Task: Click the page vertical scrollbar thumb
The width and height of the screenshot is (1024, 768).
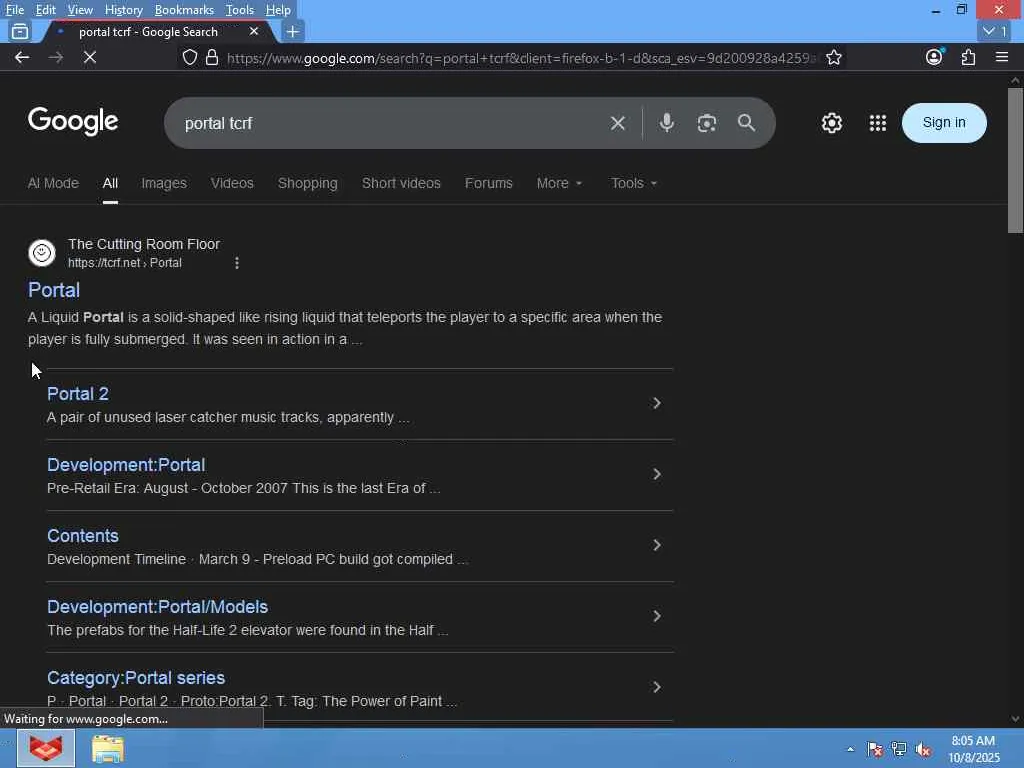Action: coord(1015,160)
